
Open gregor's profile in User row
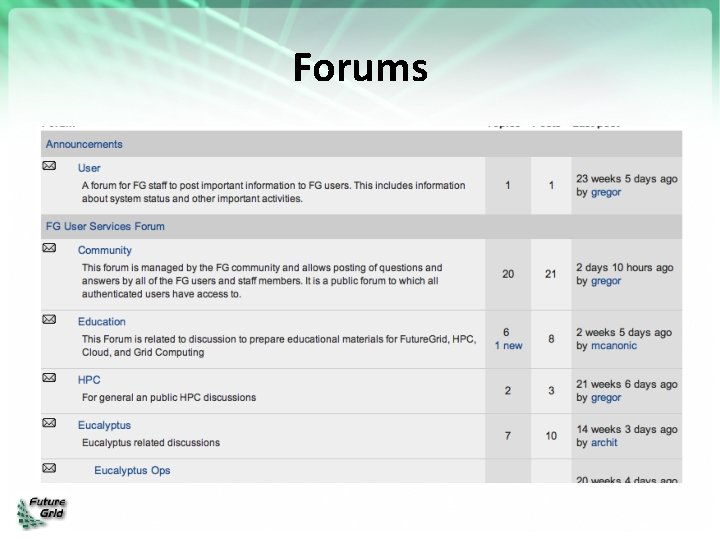point(606,193)
